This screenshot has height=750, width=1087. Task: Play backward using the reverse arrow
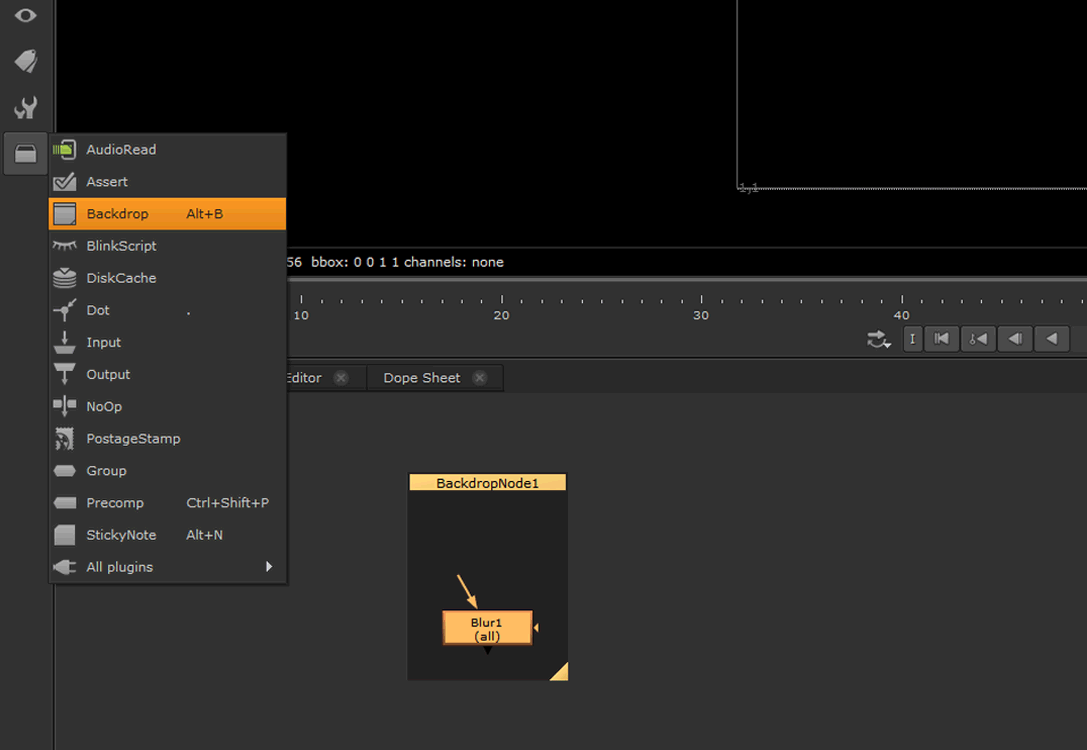pyautogui.click(x=1052, y=339)
